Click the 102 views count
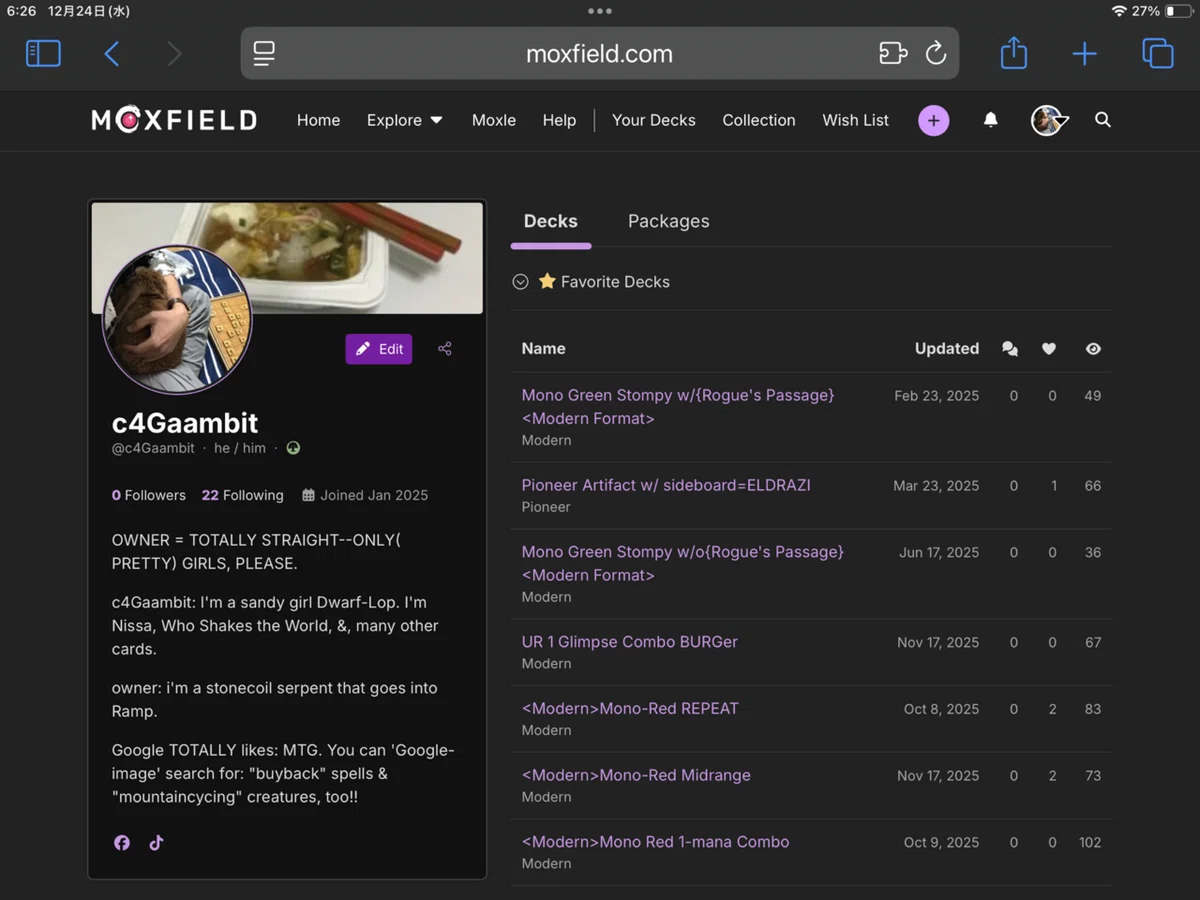Viewport: 1200px width, 900px height. [1090, 842]
